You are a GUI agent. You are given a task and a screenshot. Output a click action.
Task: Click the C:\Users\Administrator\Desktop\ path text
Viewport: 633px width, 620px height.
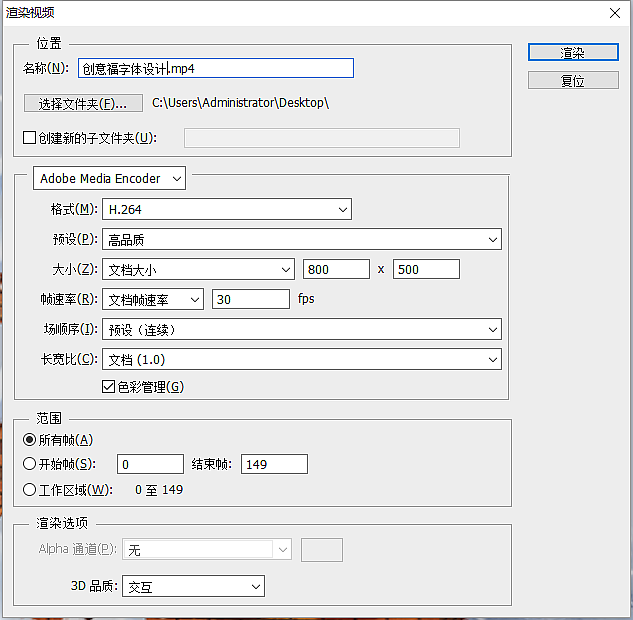pyautogui.click(x=241, y=103)
